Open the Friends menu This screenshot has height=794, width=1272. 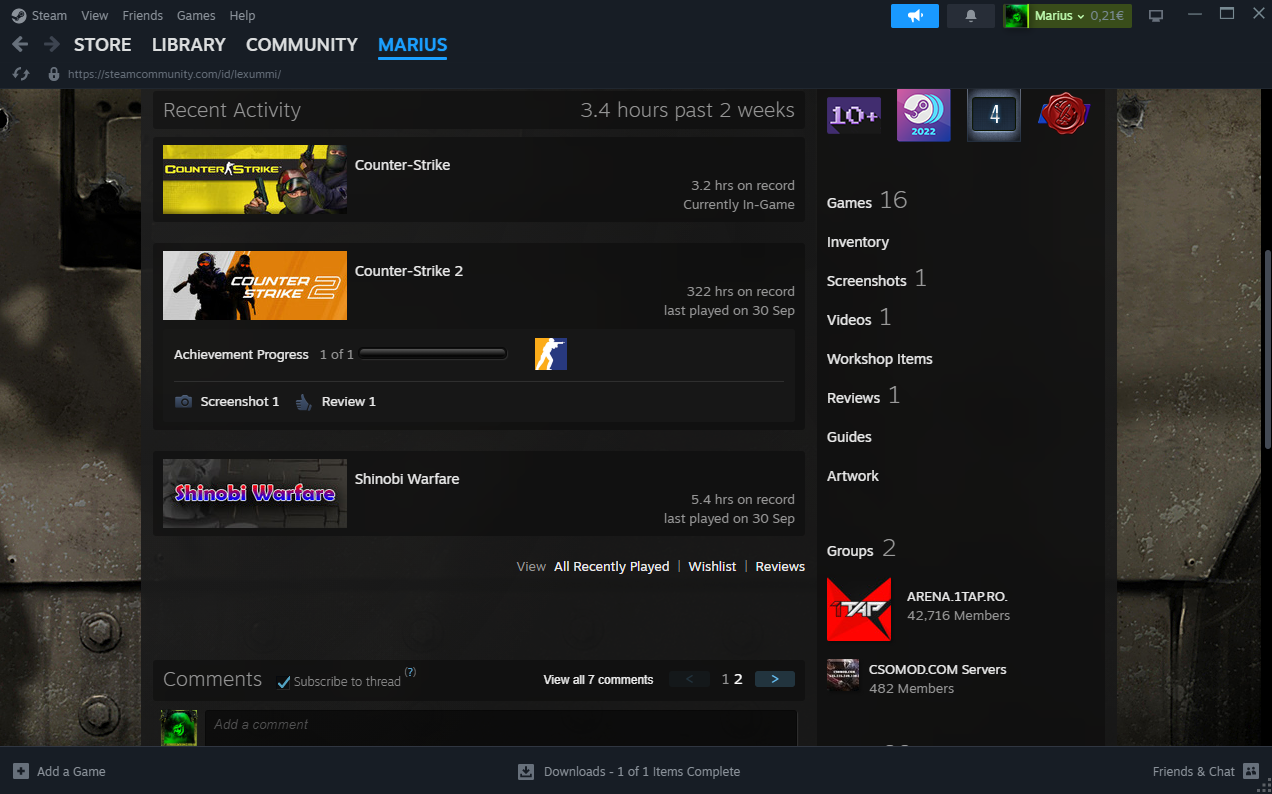(x=142, y=16)
